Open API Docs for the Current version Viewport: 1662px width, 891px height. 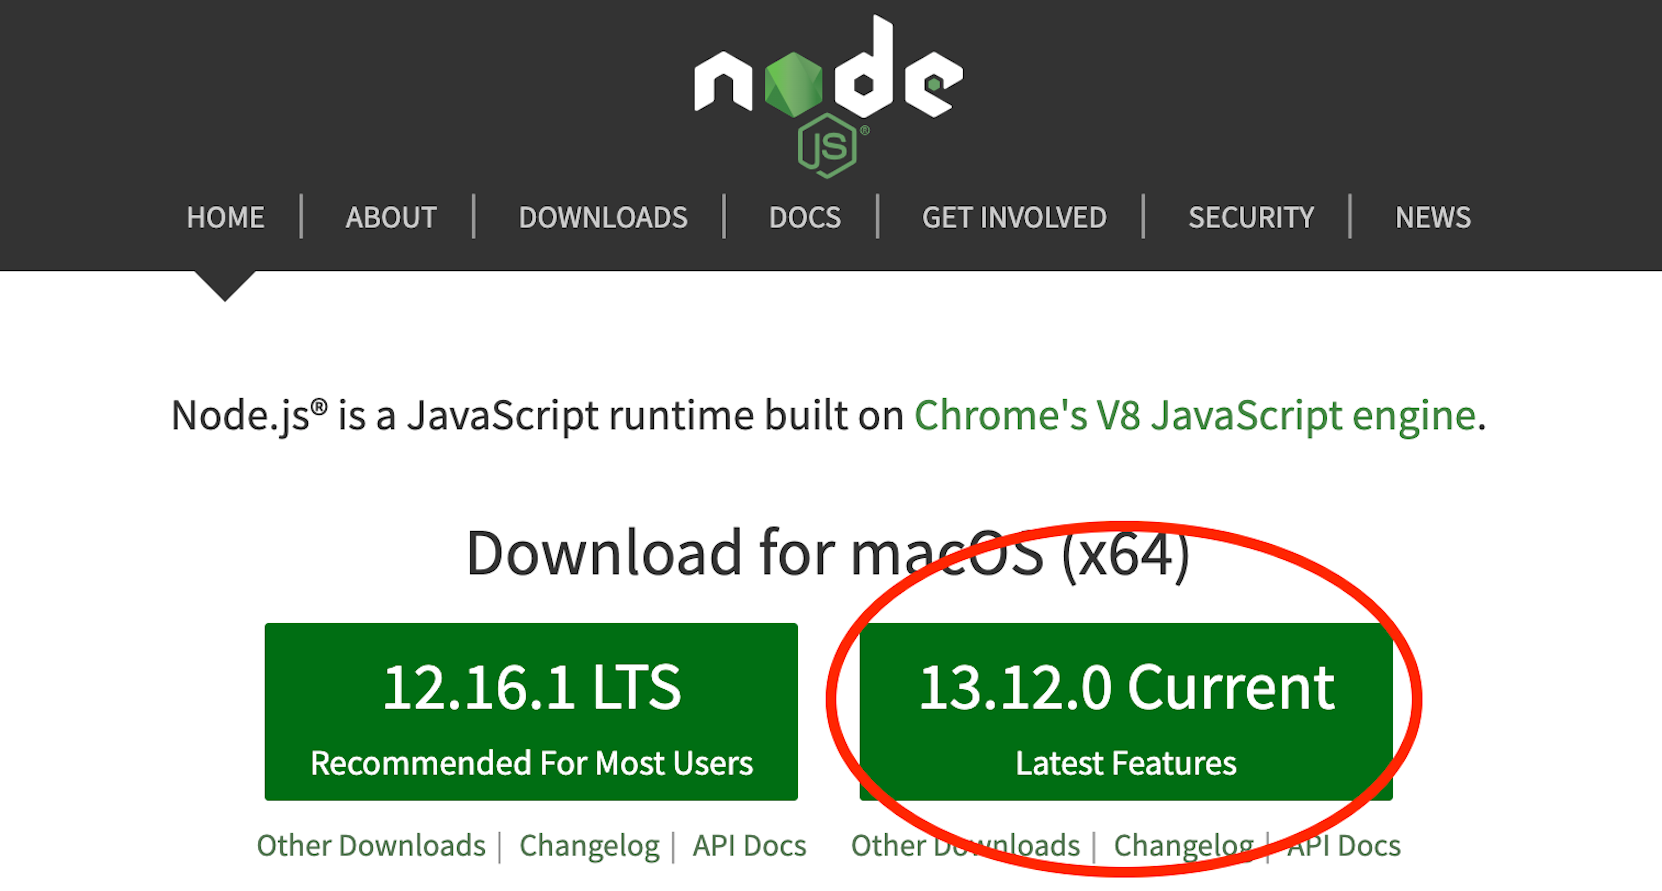(x=1343, y=846)
